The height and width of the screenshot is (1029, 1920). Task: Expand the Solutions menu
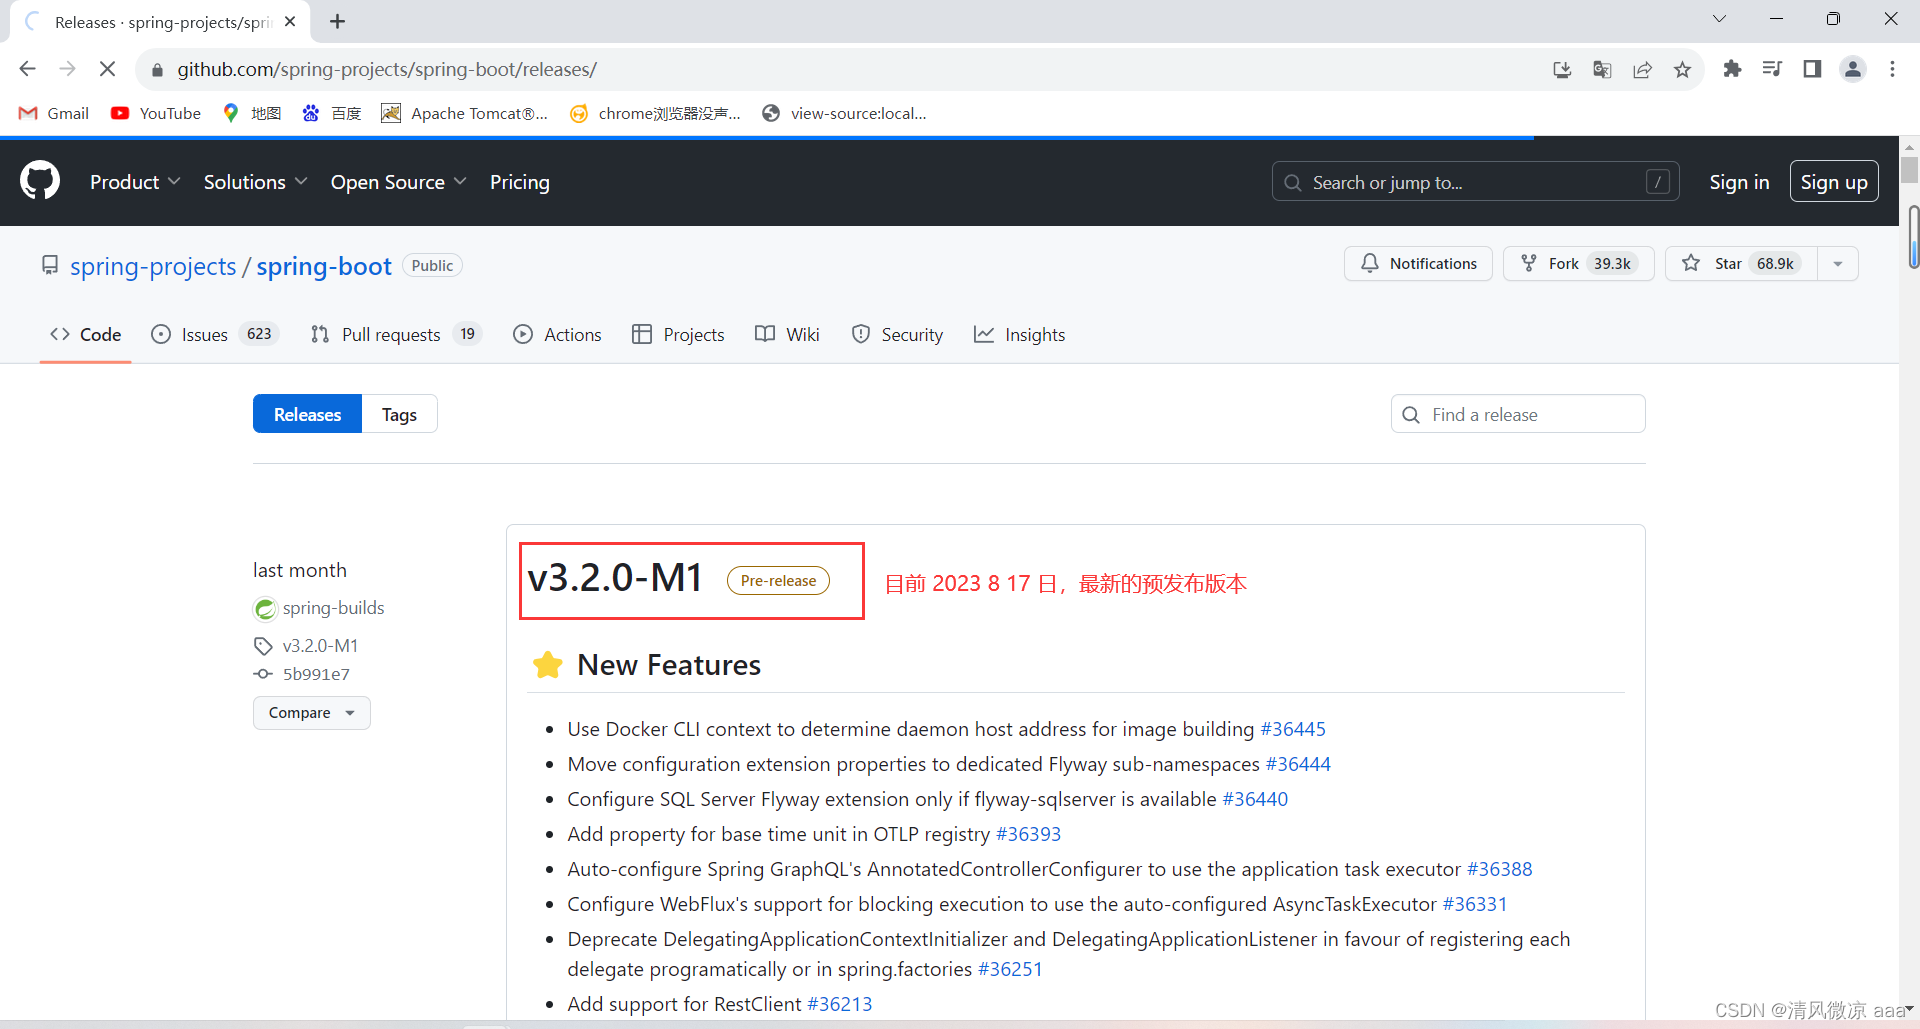click(255, 182)
